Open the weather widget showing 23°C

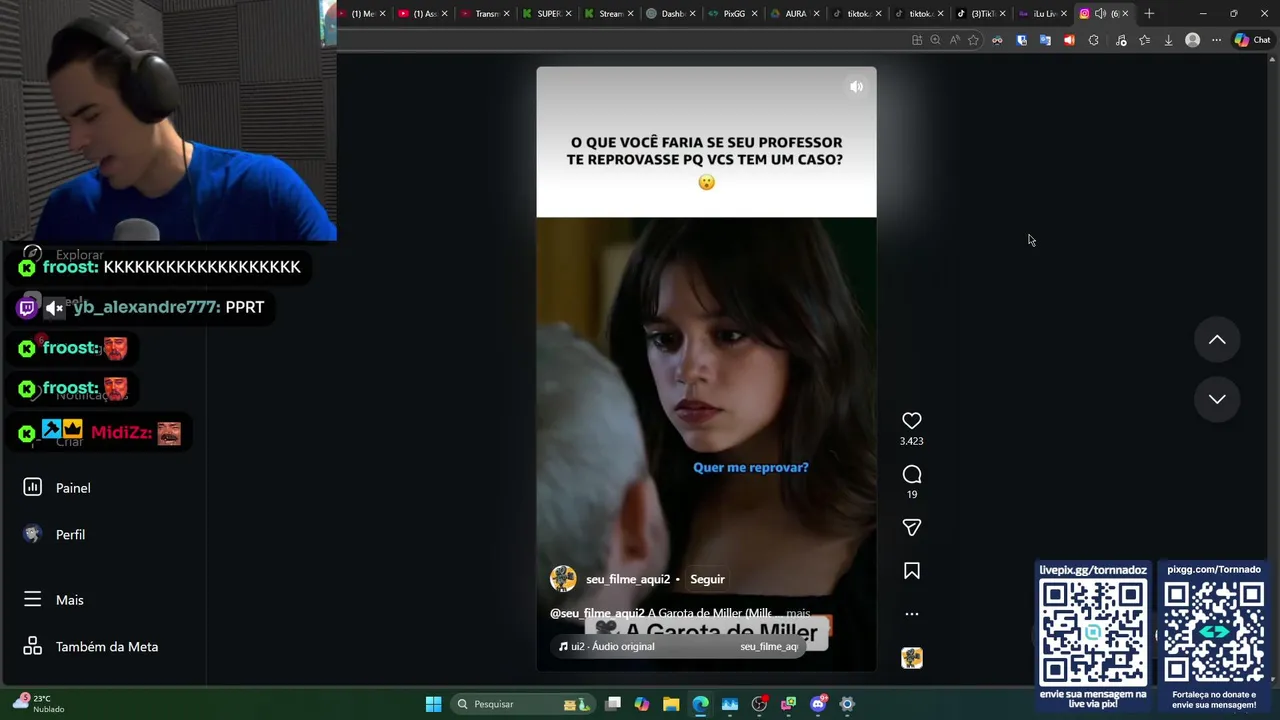38,703
